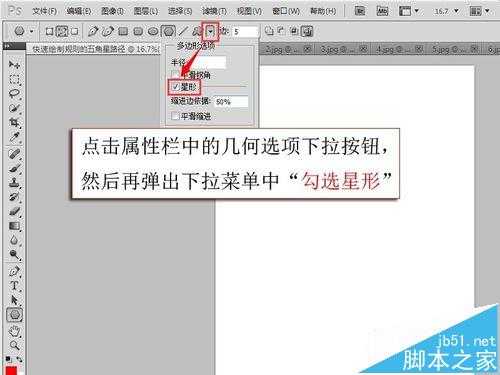500x375 pixels.
Task: Click the red foreground color swatch
Action: point(11,370)
